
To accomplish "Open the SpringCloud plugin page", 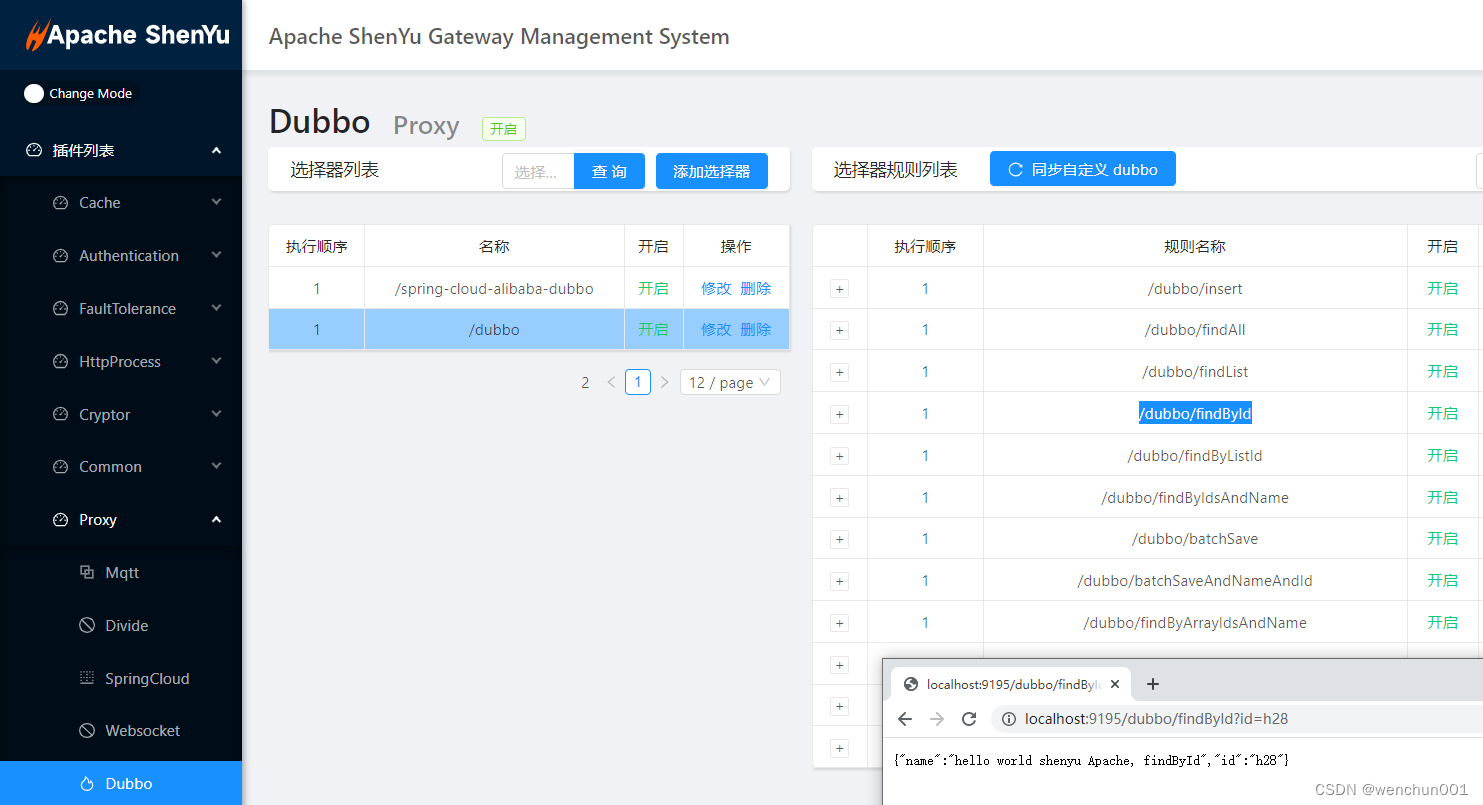I will [x=121, y=679].
